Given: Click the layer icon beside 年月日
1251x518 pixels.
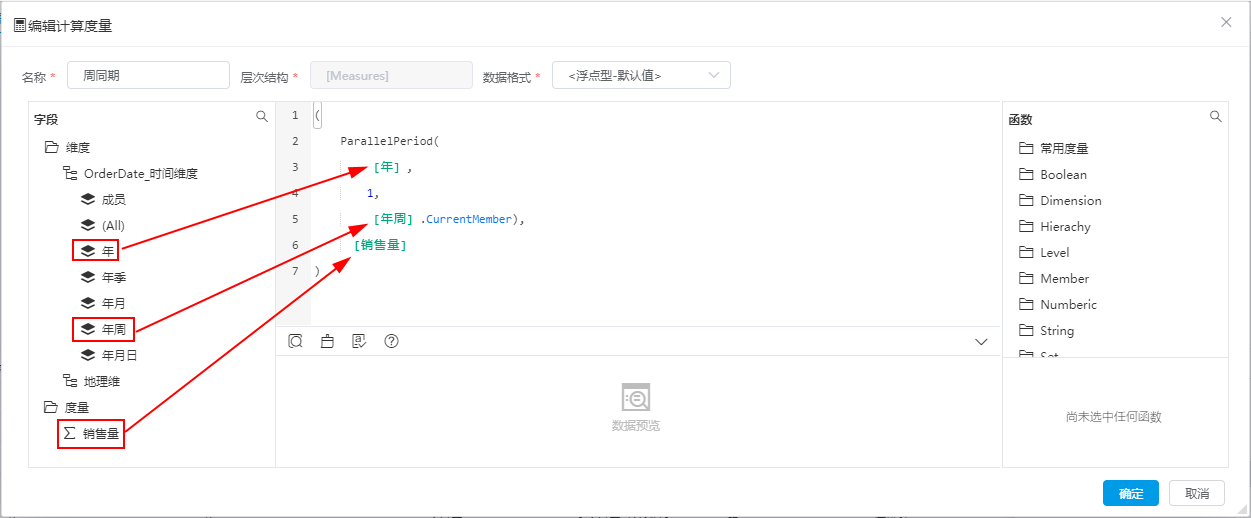Looking at the screenshot, I should click(x=88, y=355).
